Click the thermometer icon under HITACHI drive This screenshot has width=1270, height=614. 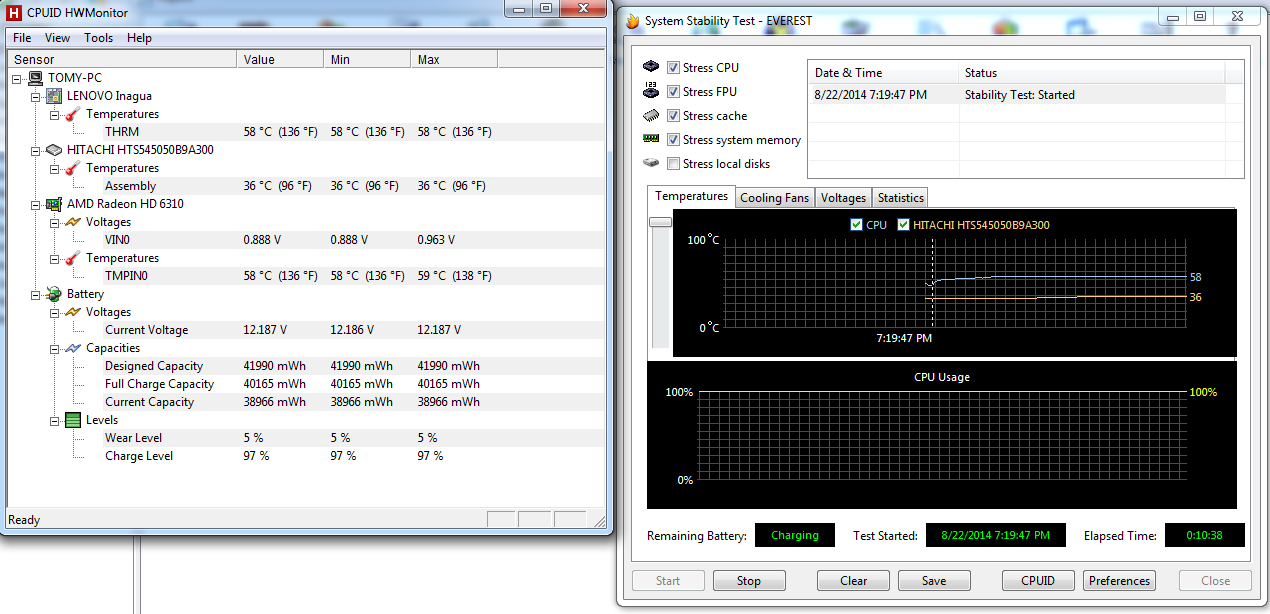pyautogui.click(x=73, y=168)
